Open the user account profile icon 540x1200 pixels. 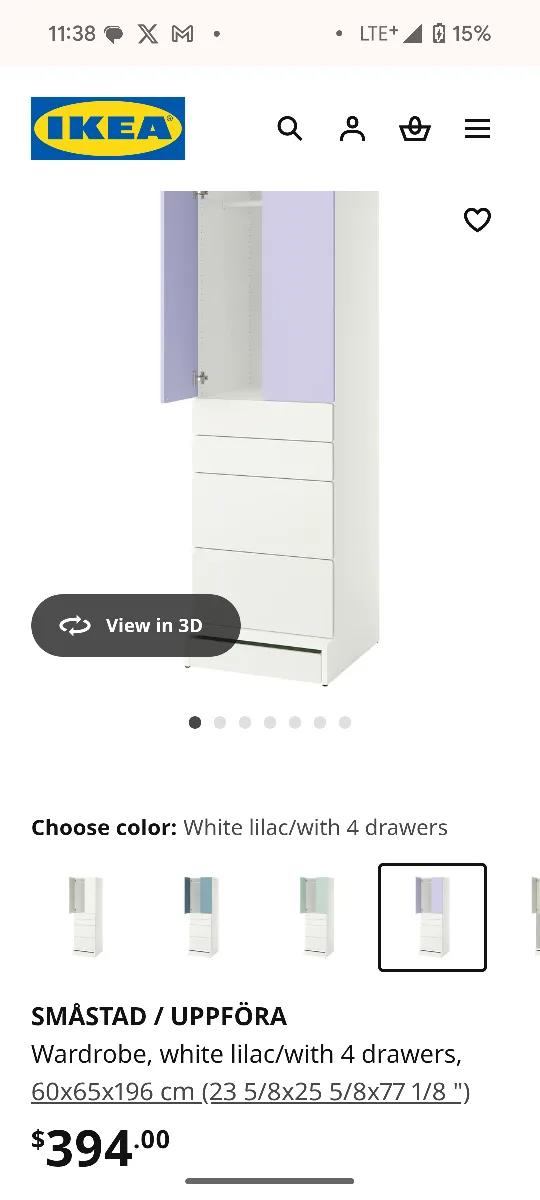pos(352,129)
